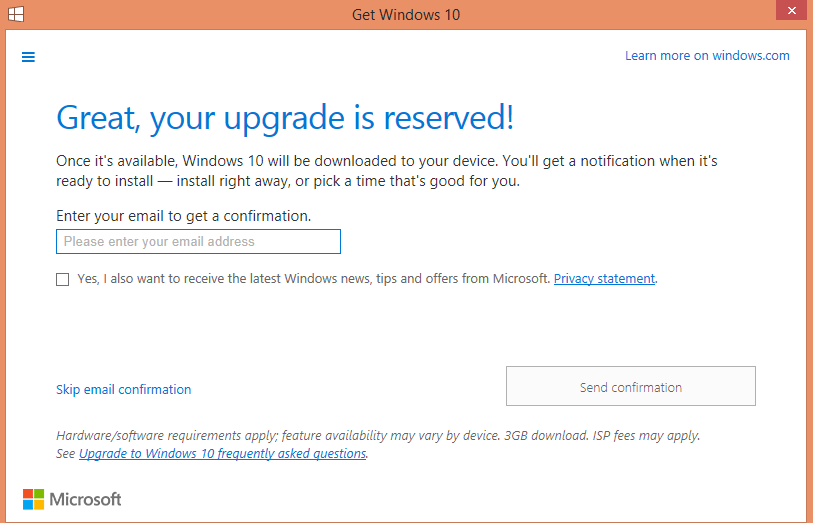Click the Microsoft logo
The height and width of the screenshot is (523, 813).
72,499
